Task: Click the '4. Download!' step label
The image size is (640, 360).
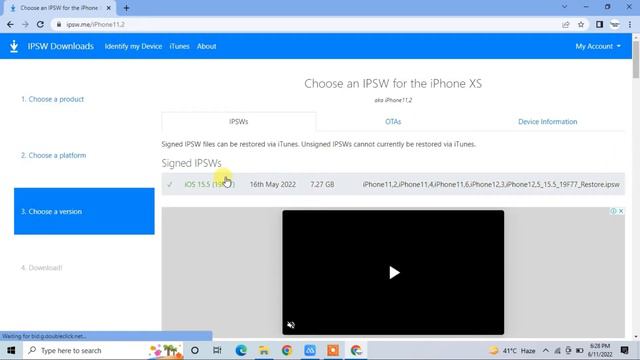Action: pos(42,268)
